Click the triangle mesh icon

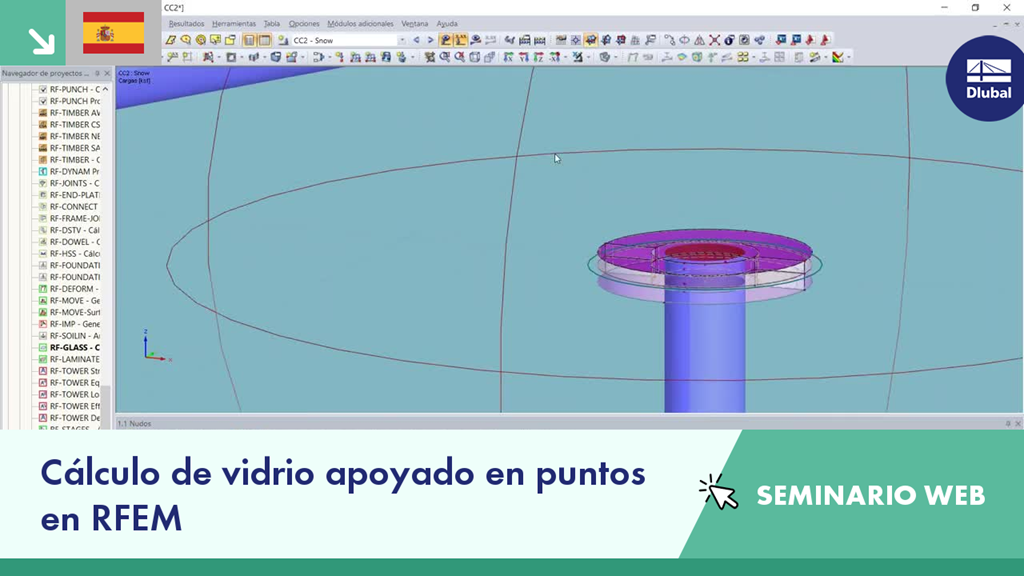pyautogui.click(x=699, y=40)
